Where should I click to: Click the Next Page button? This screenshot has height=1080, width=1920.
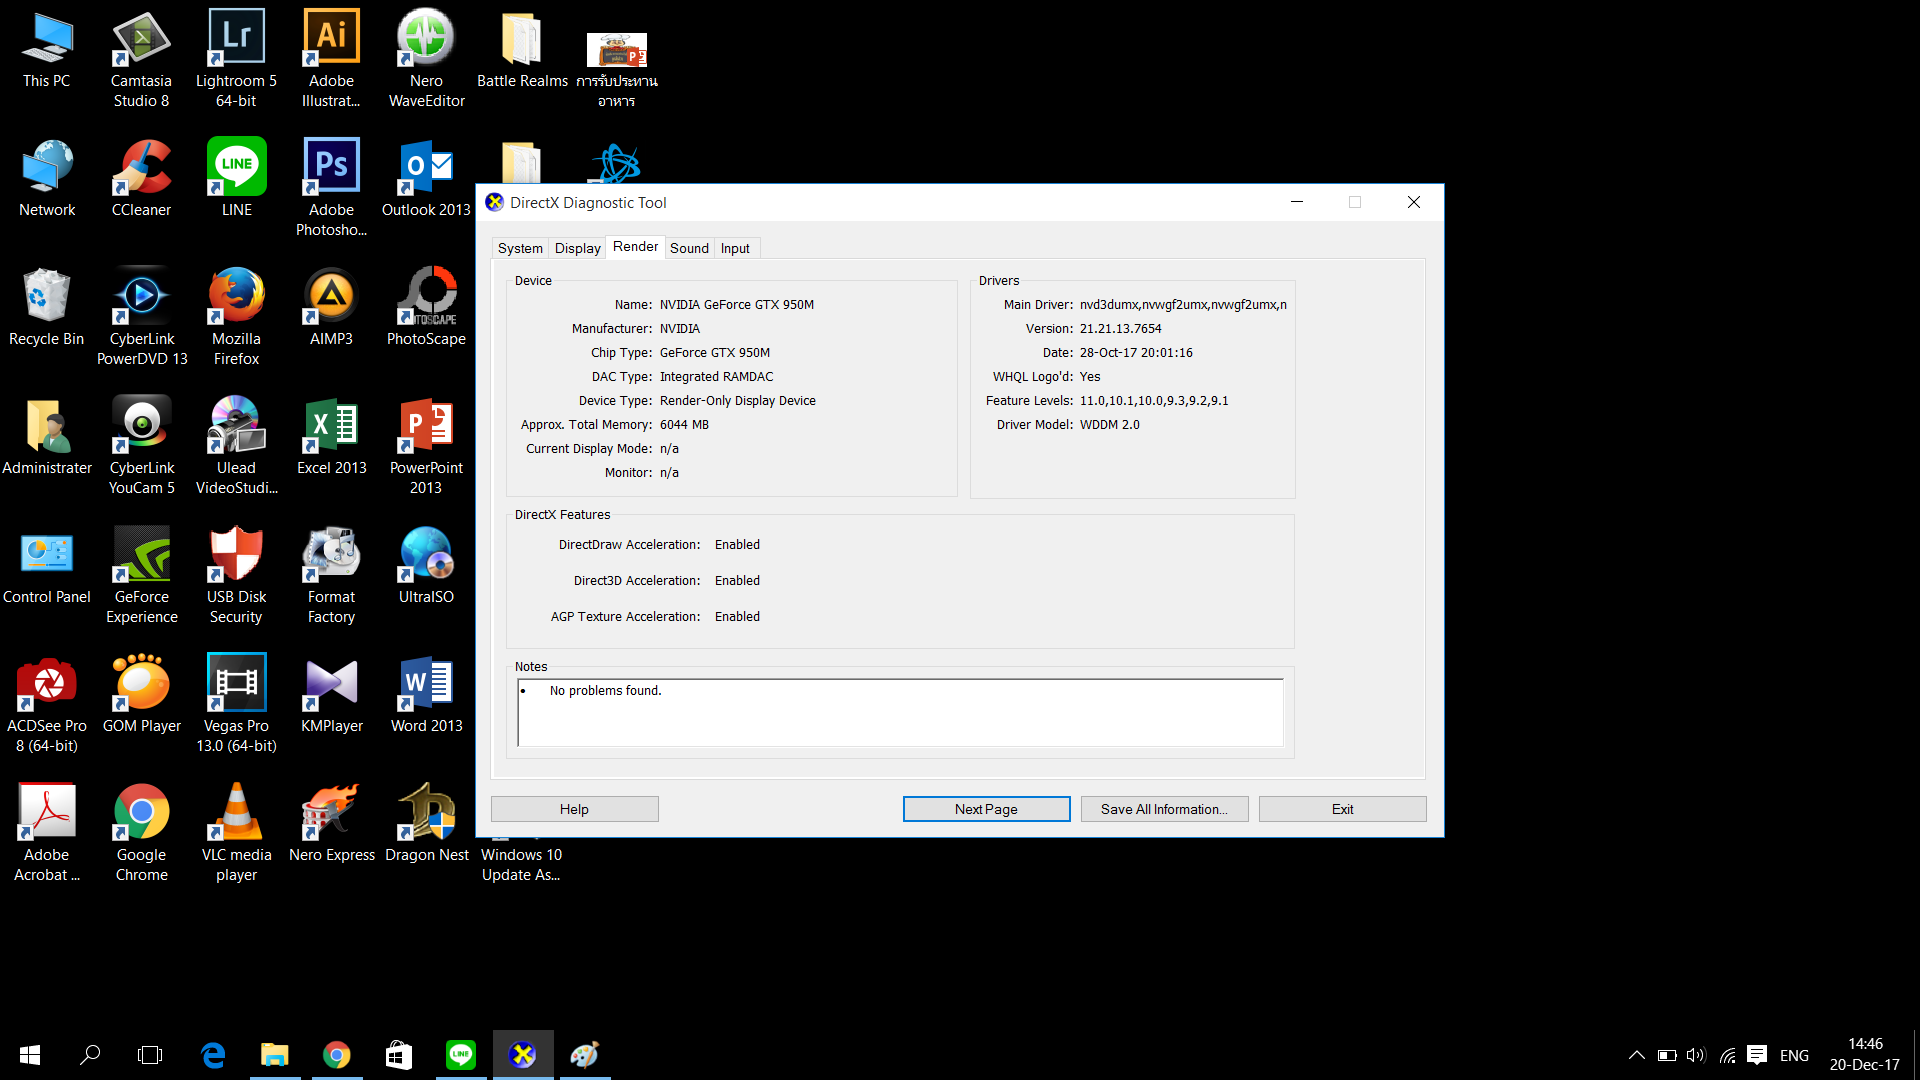(986, 809)
